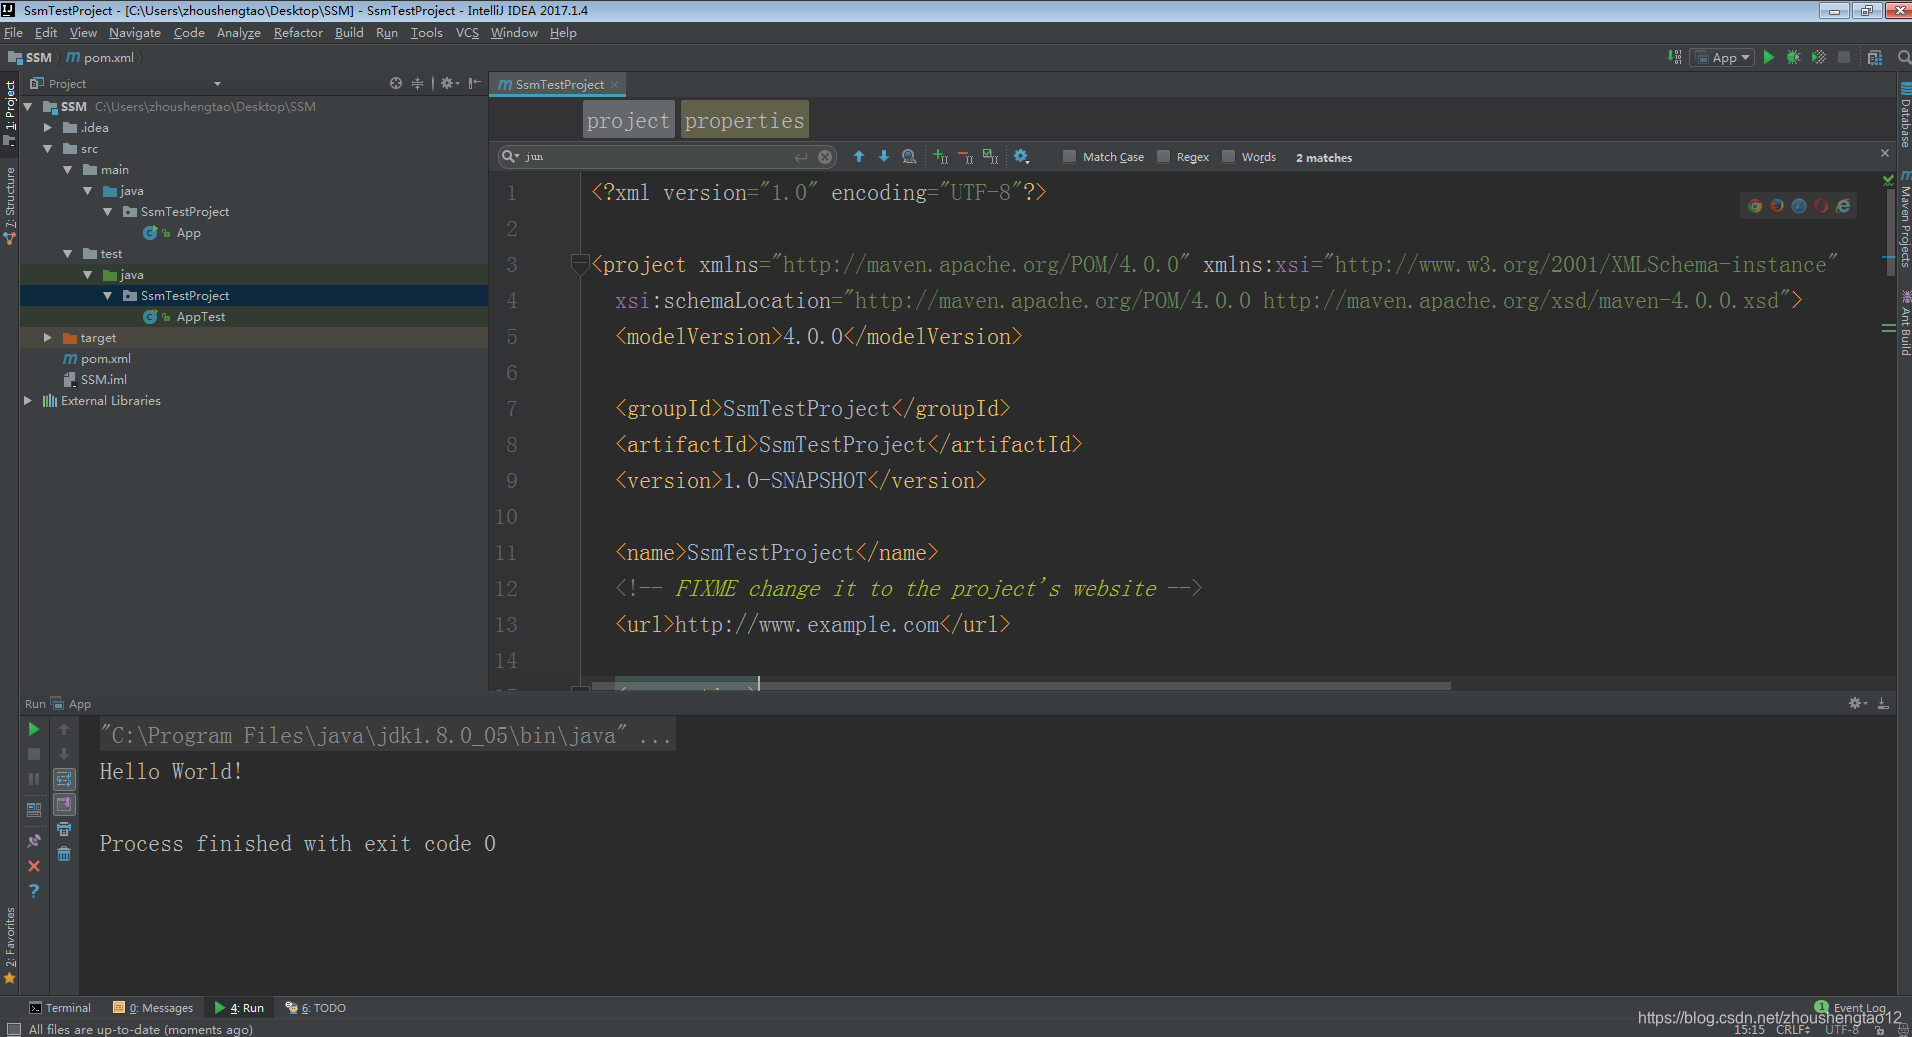Jump to previous search occurrence arrow
Image resolution: width=1912 pixels, height=1037 pixels.
click(x=858, y=156)
